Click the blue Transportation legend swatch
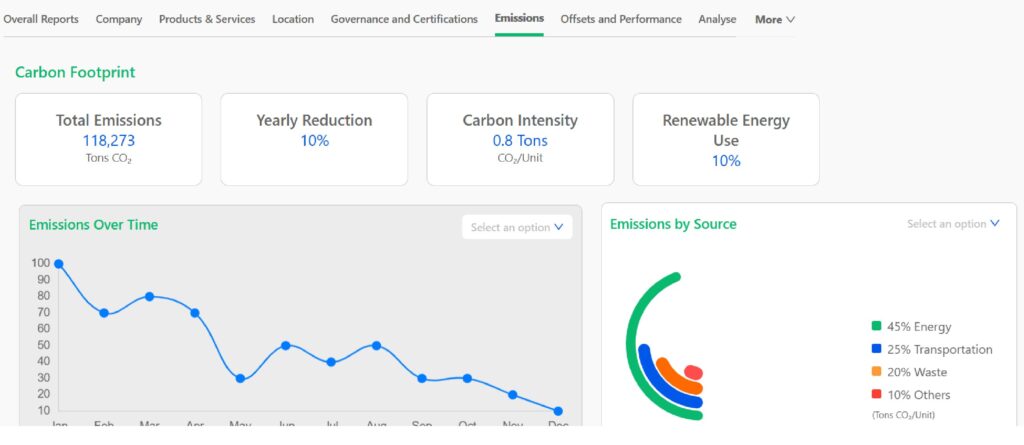This screenshot has height=445, width=1024. point(877,349)
